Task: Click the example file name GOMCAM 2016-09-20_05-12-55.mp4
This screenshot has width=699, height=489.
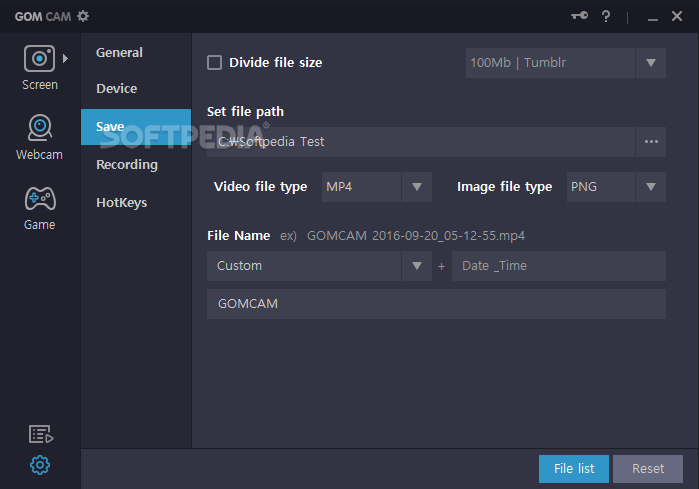Action: (x=415, y=236)
